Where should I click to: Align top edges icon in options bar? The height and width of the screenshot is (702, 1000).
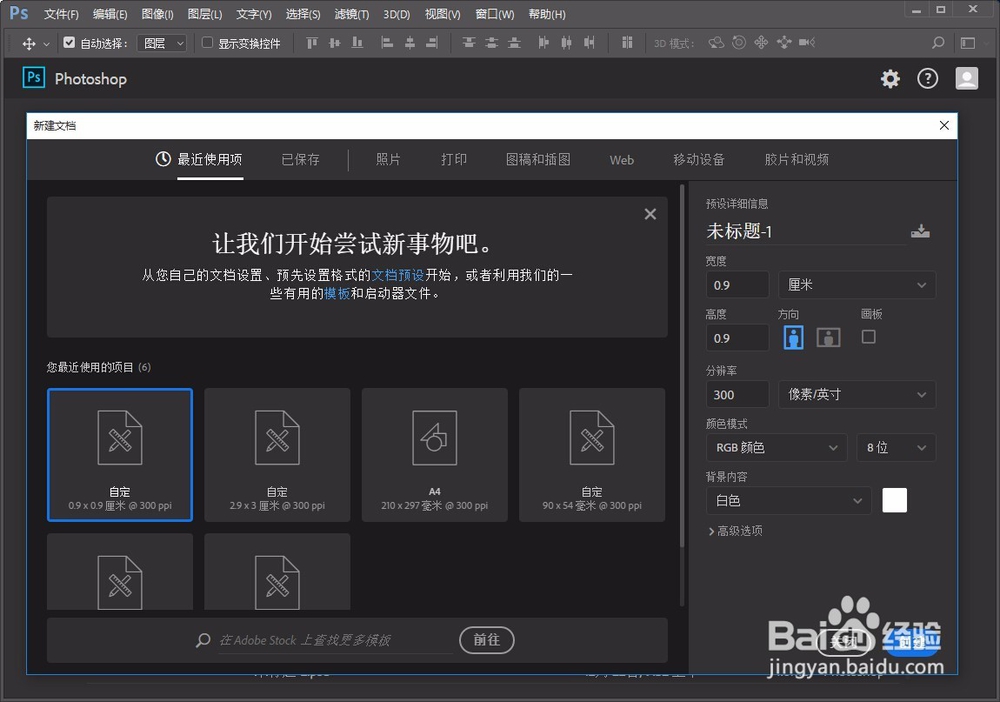coord(312,43)
